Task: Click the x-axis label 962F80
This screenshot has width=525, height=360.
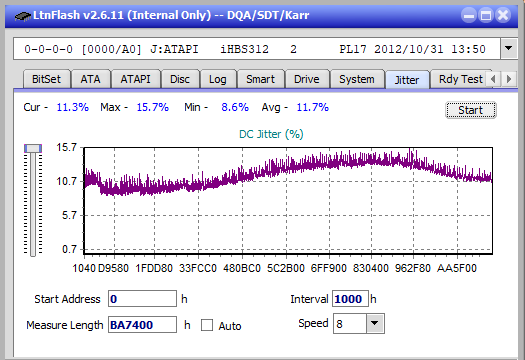Action: [413, 268]
